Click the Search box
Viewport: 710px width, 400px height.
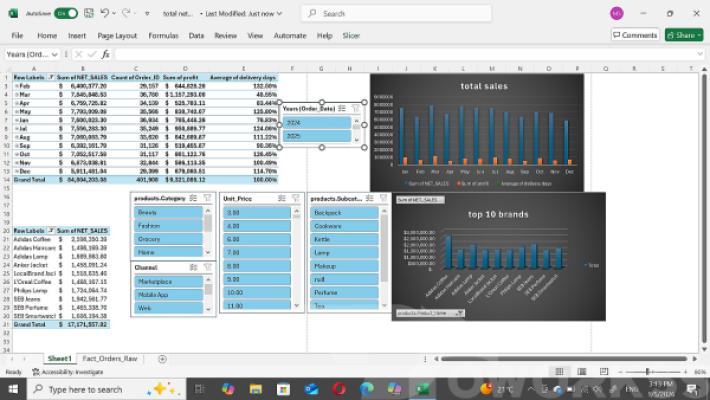396,14
